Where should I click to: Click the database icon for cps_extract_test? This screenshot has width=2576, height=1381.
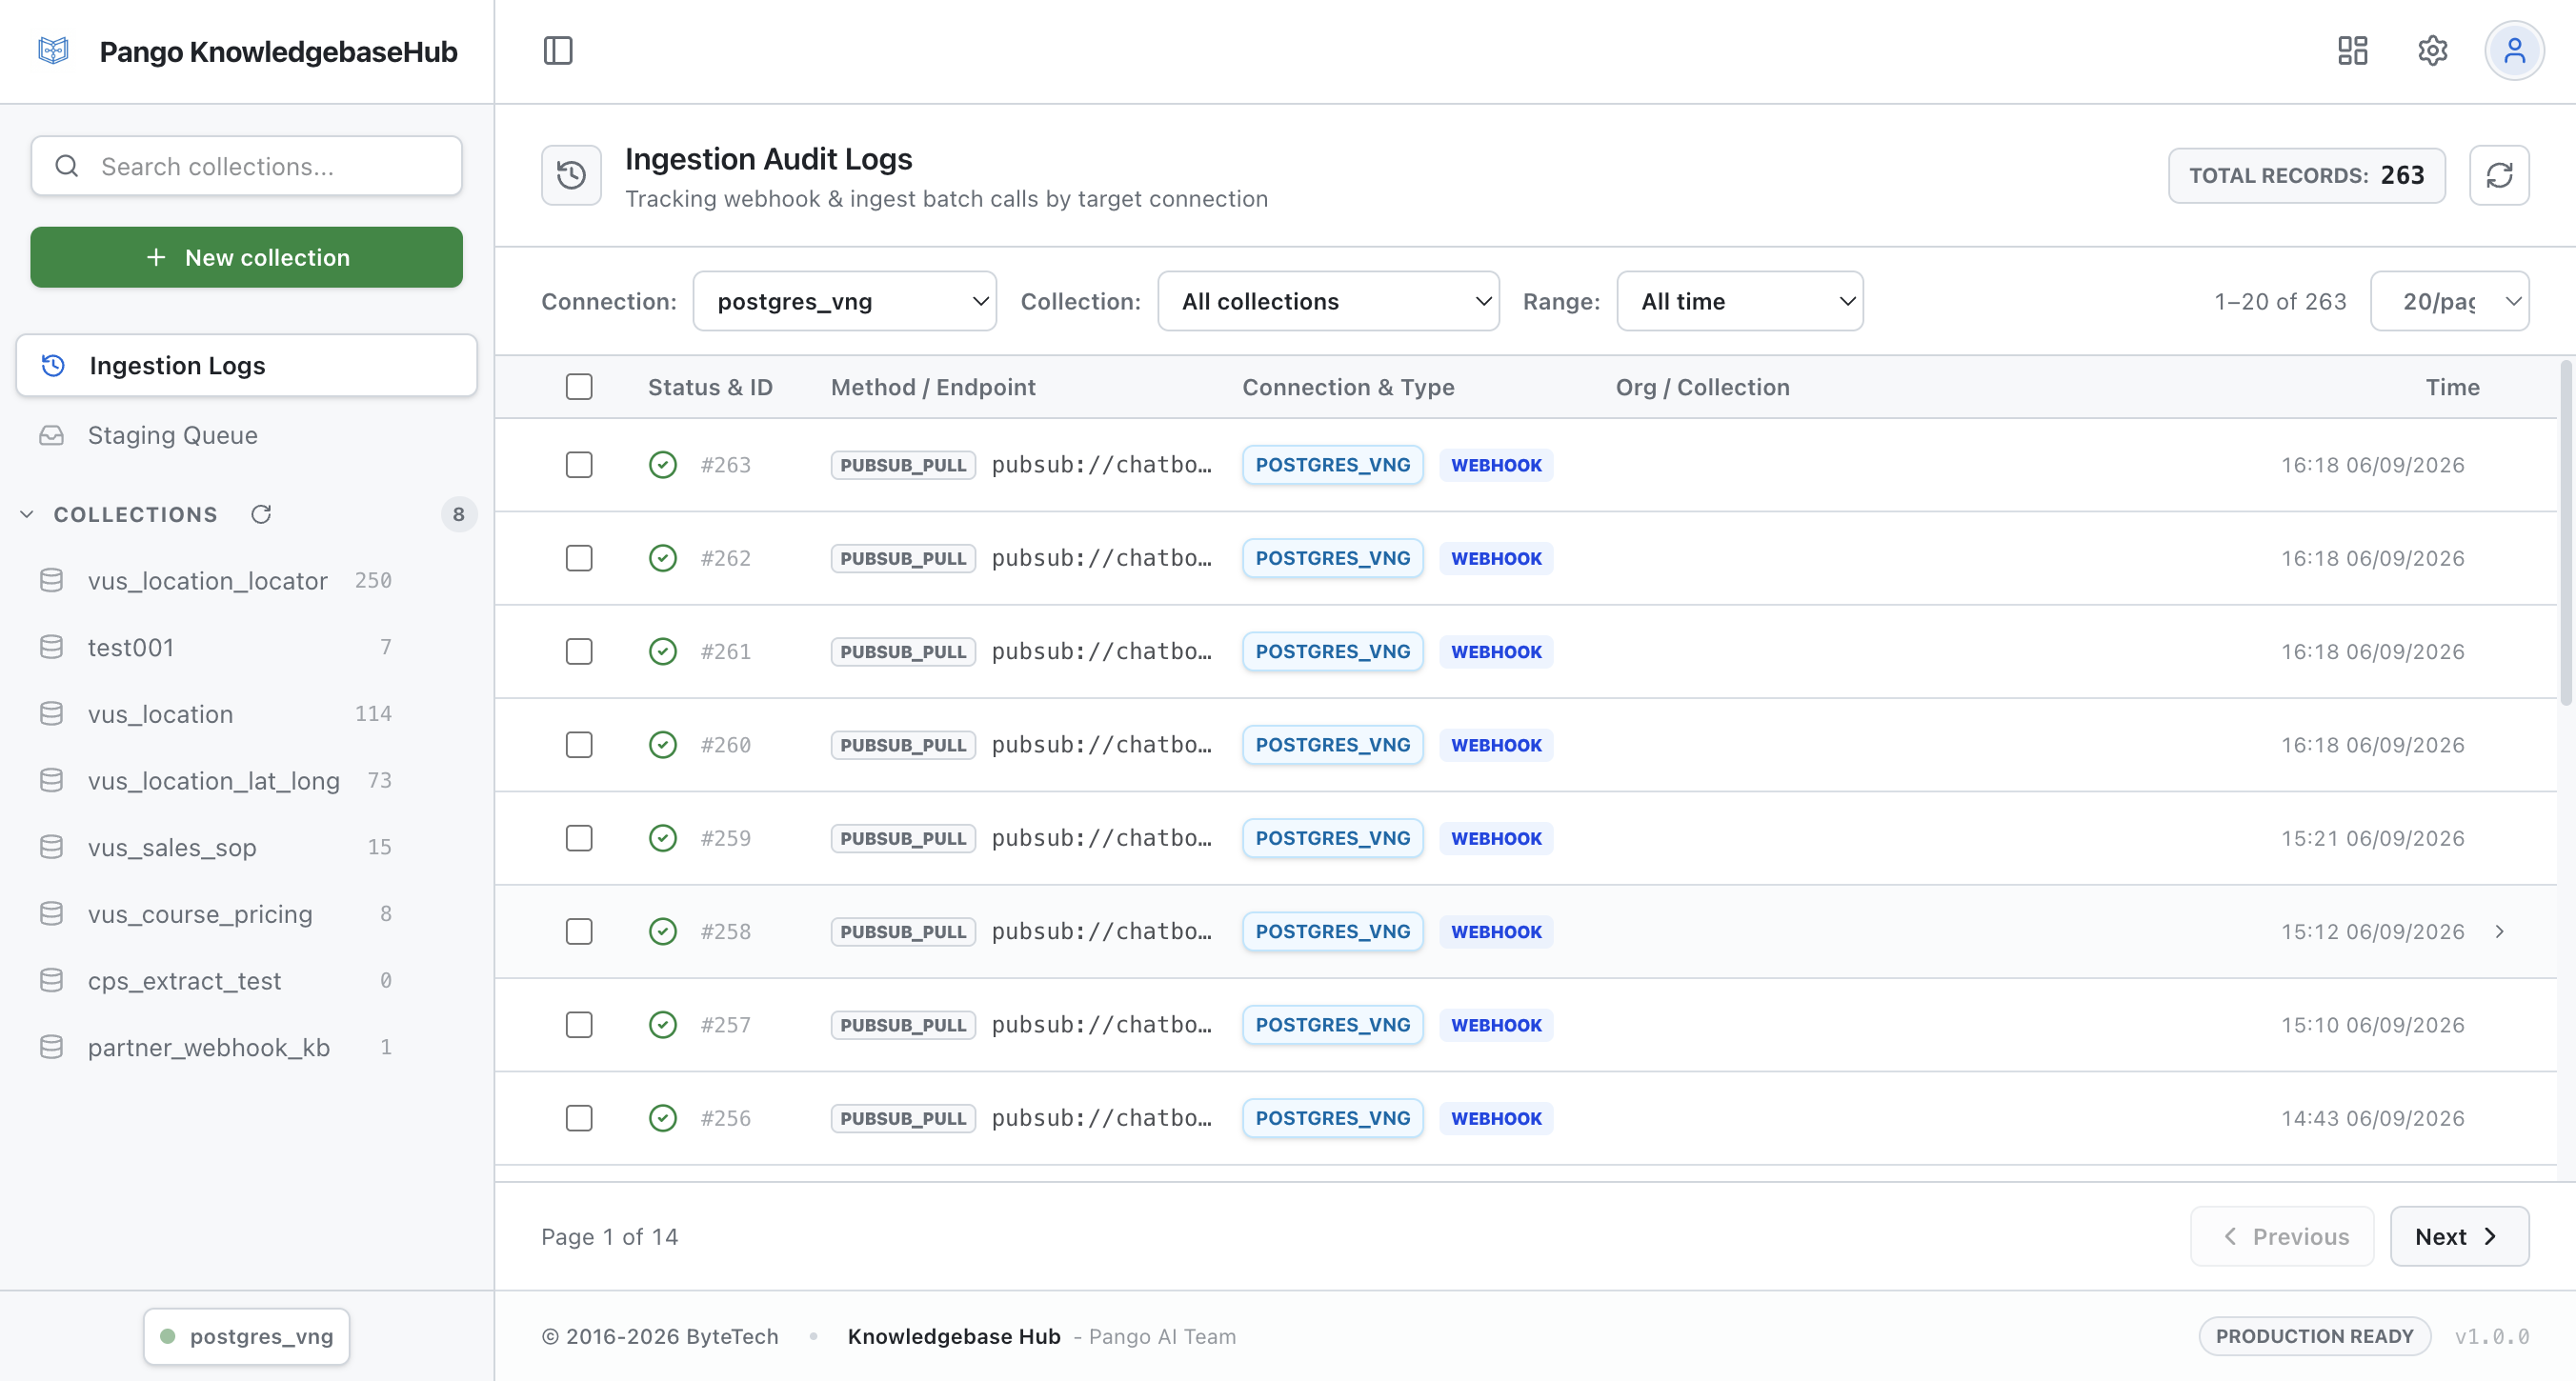[x=51, y=980]
